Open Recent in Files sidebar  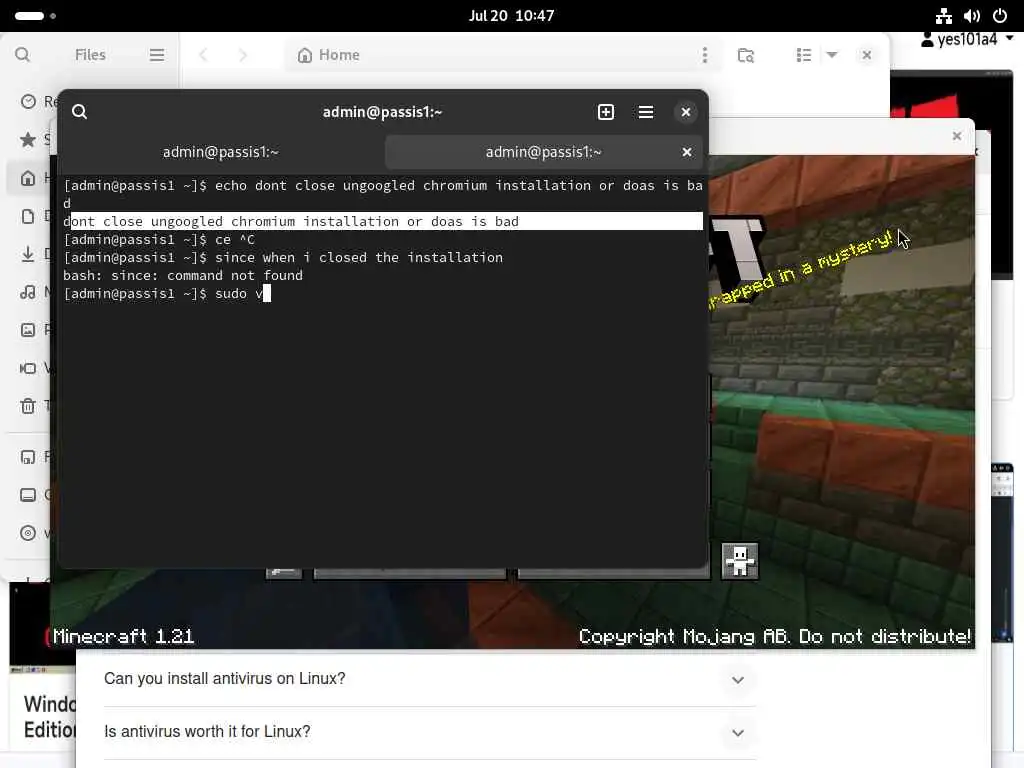coord(28,101)
